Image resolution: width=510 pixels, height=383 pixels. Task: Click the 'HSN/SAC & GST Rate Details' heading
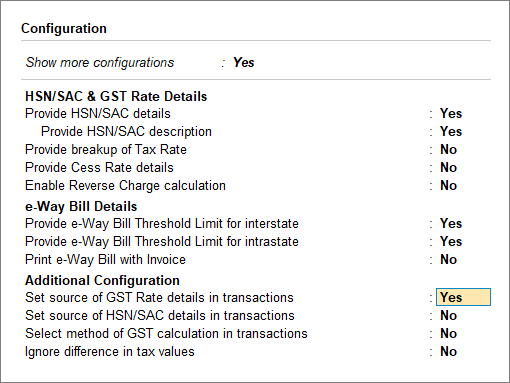coord(116,96)
